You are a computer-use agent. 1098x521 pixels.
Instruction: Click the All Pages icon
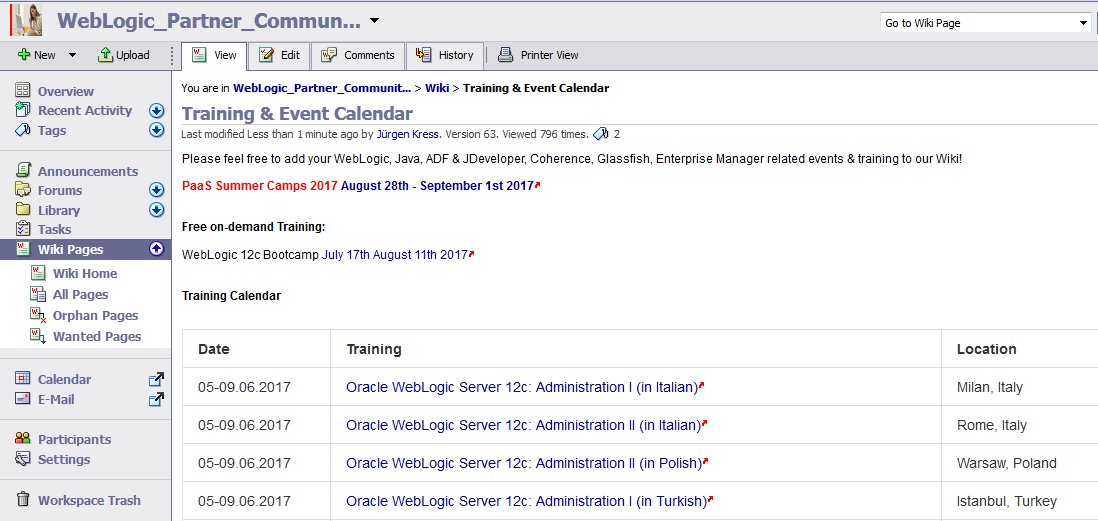38,294
